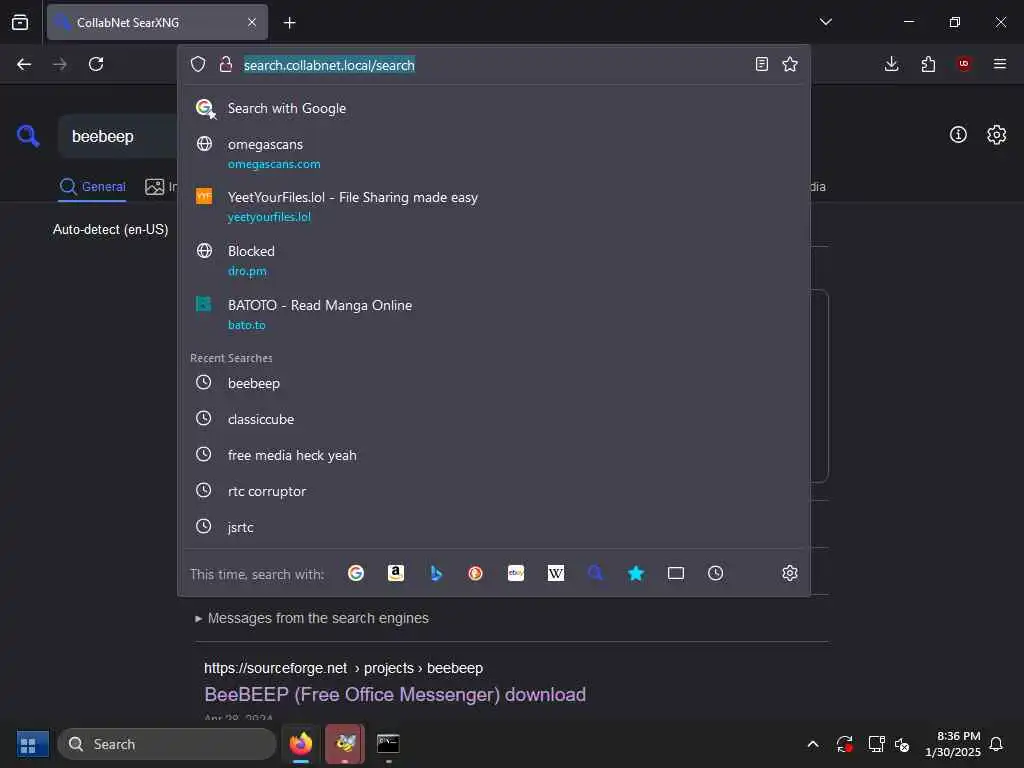Switch to Firefox in the taskbar
Viewport: 1024px width, 768px height.
point(301,743)
